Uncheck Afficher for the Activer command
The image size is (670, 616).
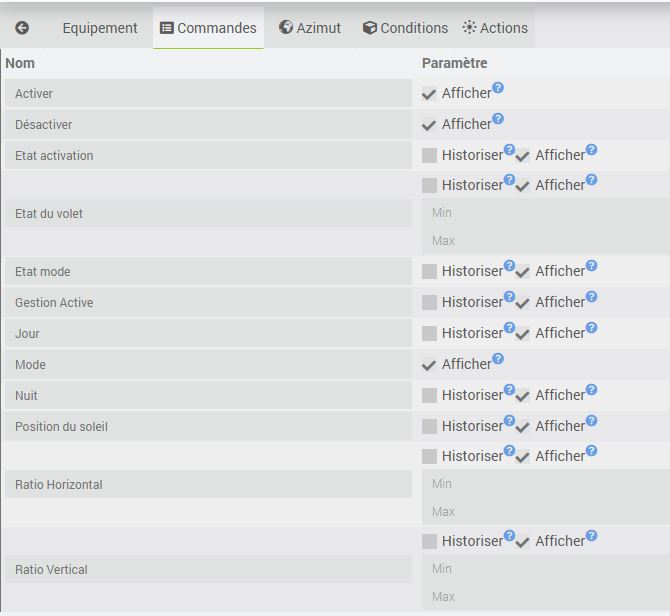429,94
